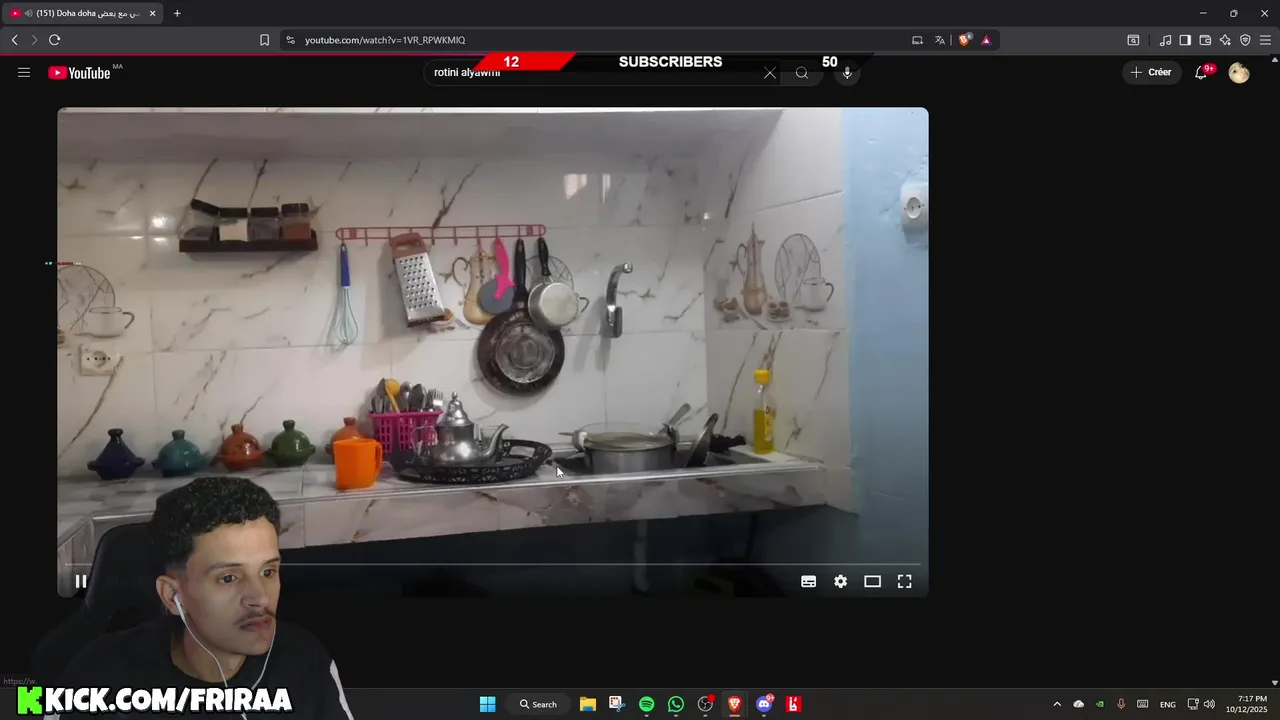Select the Doha doha YouTube tab
Screen dimensions: 1280x720
[x=82, y=13]
